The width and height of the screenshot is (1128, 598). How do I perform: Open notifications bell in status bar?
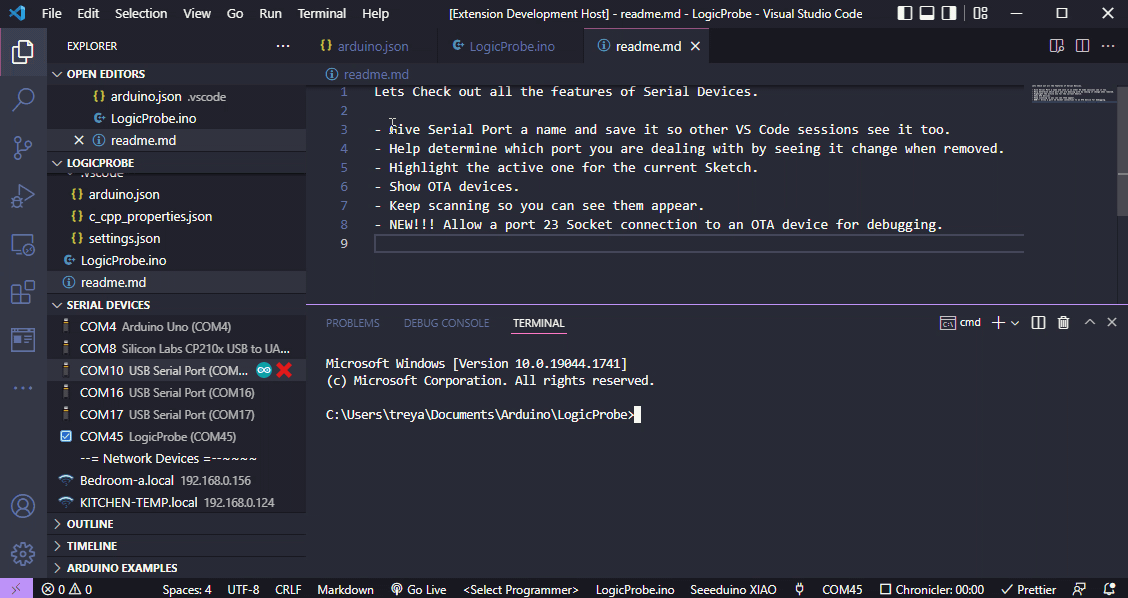pyautogui.click(x=1109, y=589)
